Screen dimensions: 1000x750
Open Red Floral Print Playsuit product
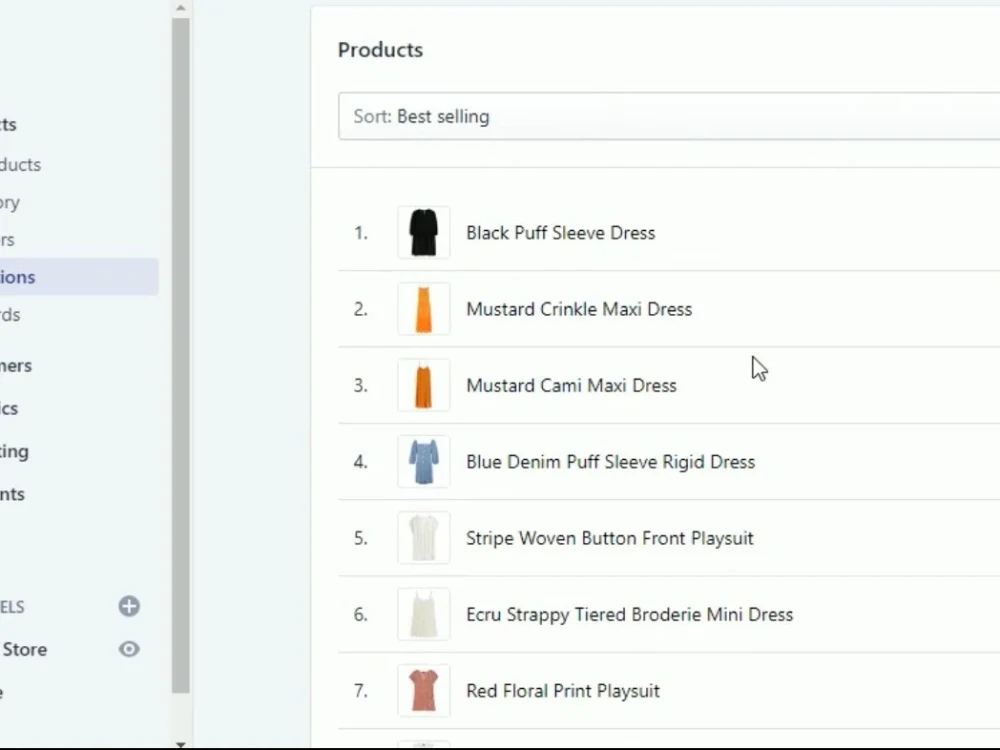pyautogui.click(x=563, y=691)
